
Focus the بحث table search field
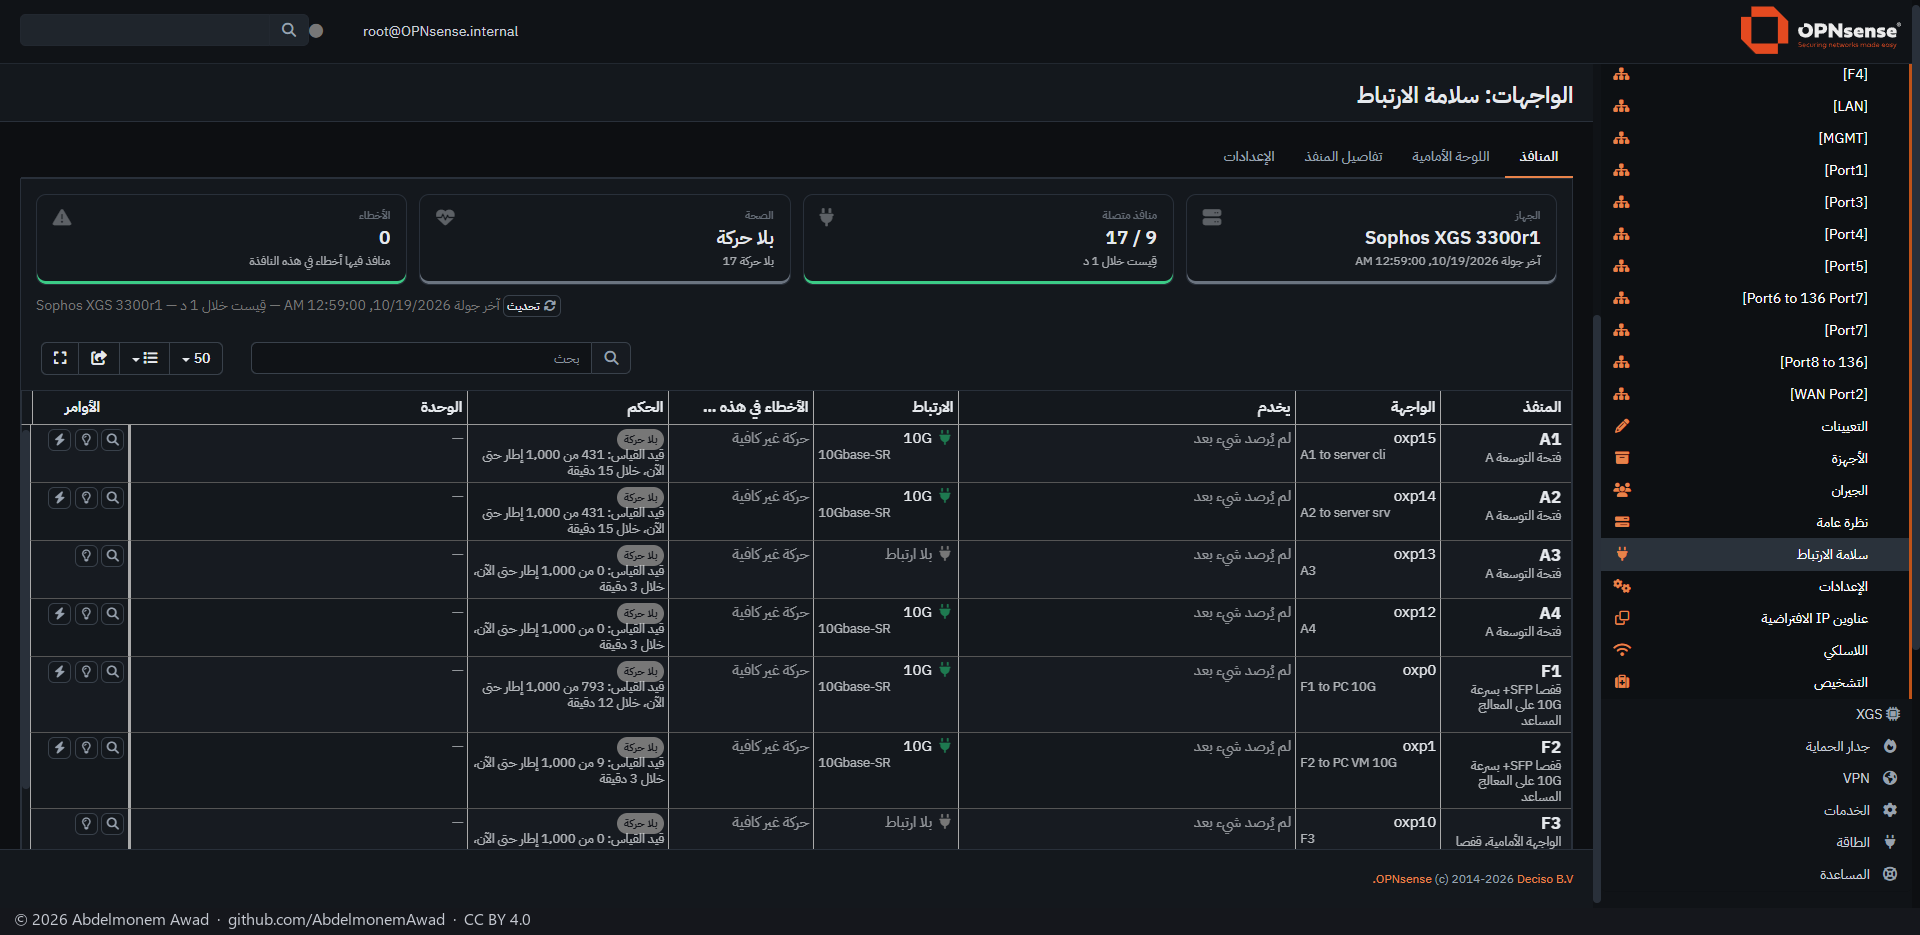(422, 358)
